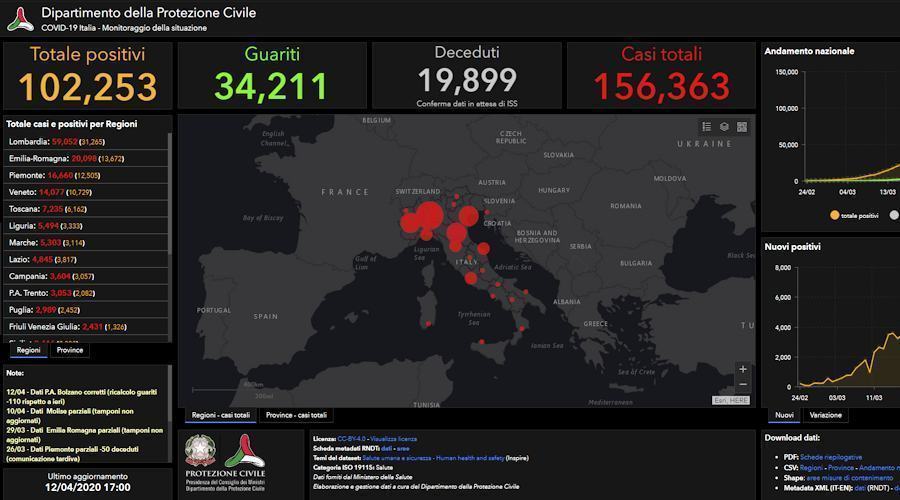The height and width of the screenshot is (500, 900).
Task: Select the Marche row
Action: pos(86,243)
